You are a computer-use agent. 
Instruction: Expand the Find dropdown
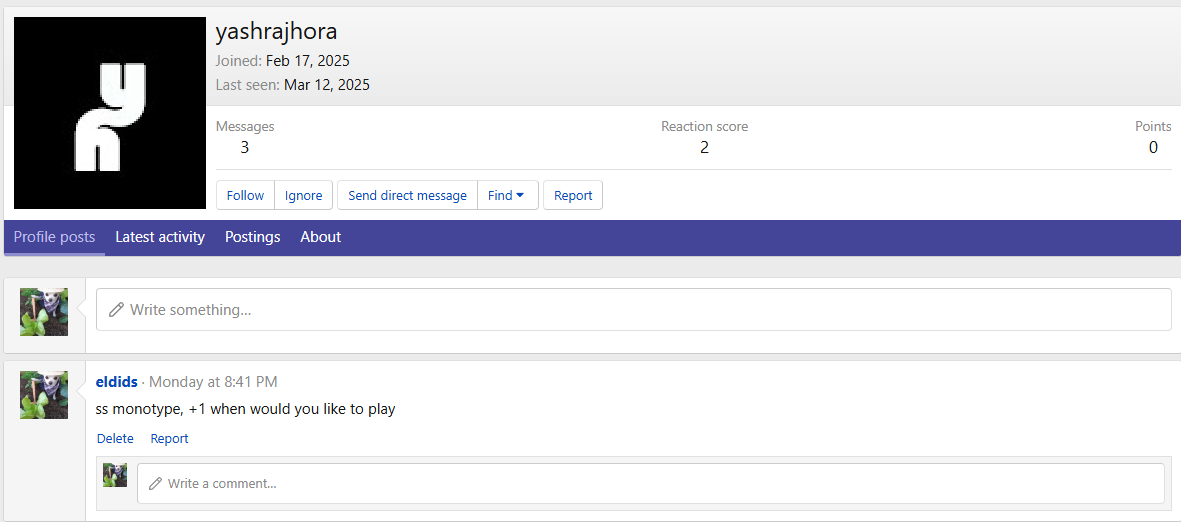[x=508, y=195]
